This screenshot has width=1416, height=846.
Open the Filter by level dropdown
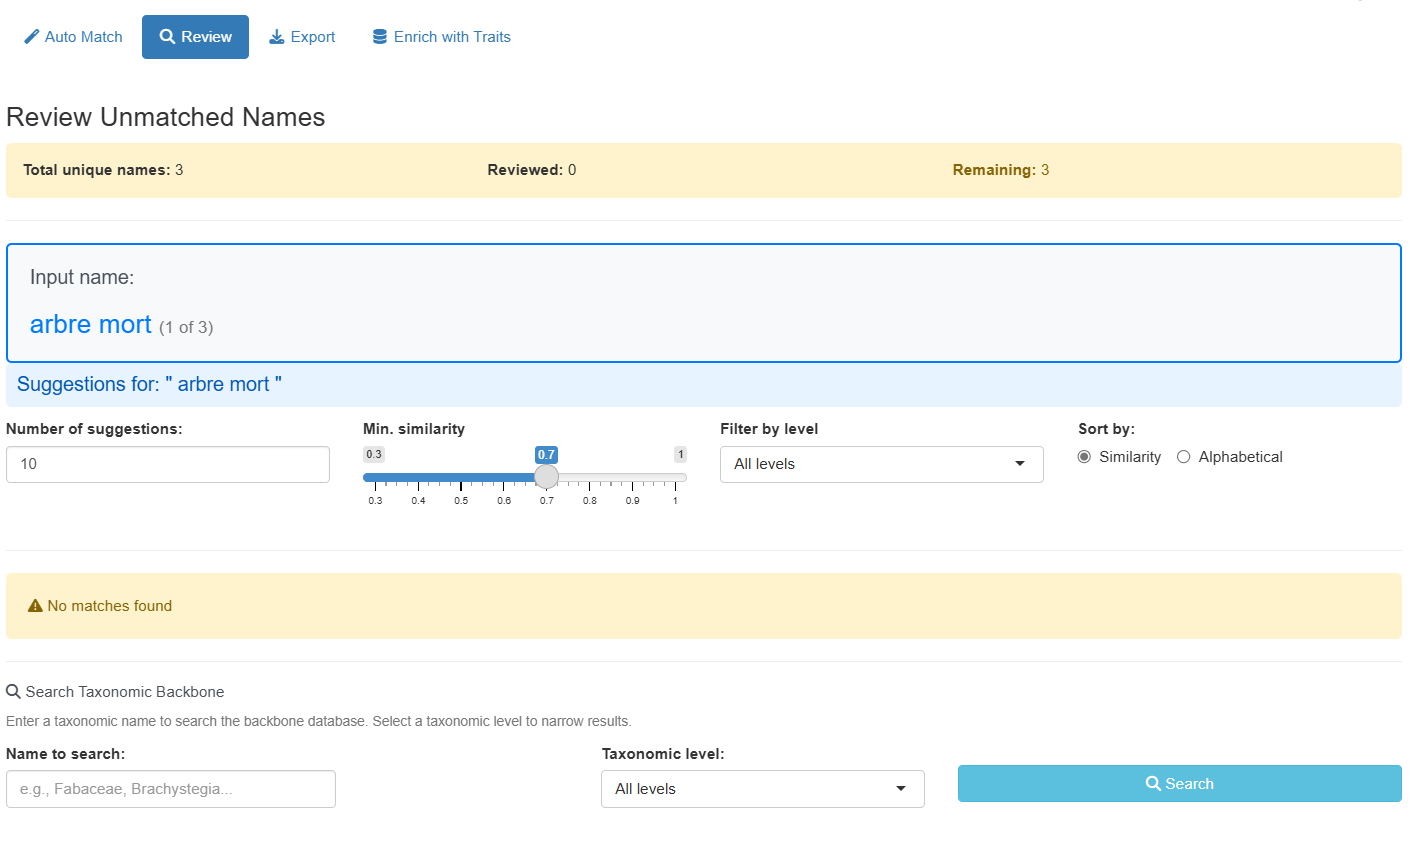click(880, 464)
